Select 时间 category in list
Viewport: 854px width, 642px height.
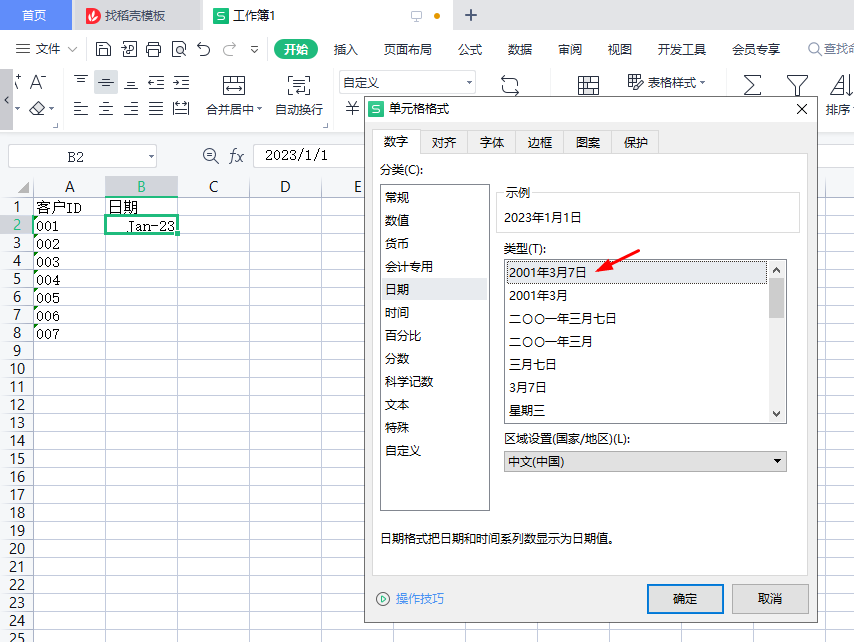[x=434, y=312]
